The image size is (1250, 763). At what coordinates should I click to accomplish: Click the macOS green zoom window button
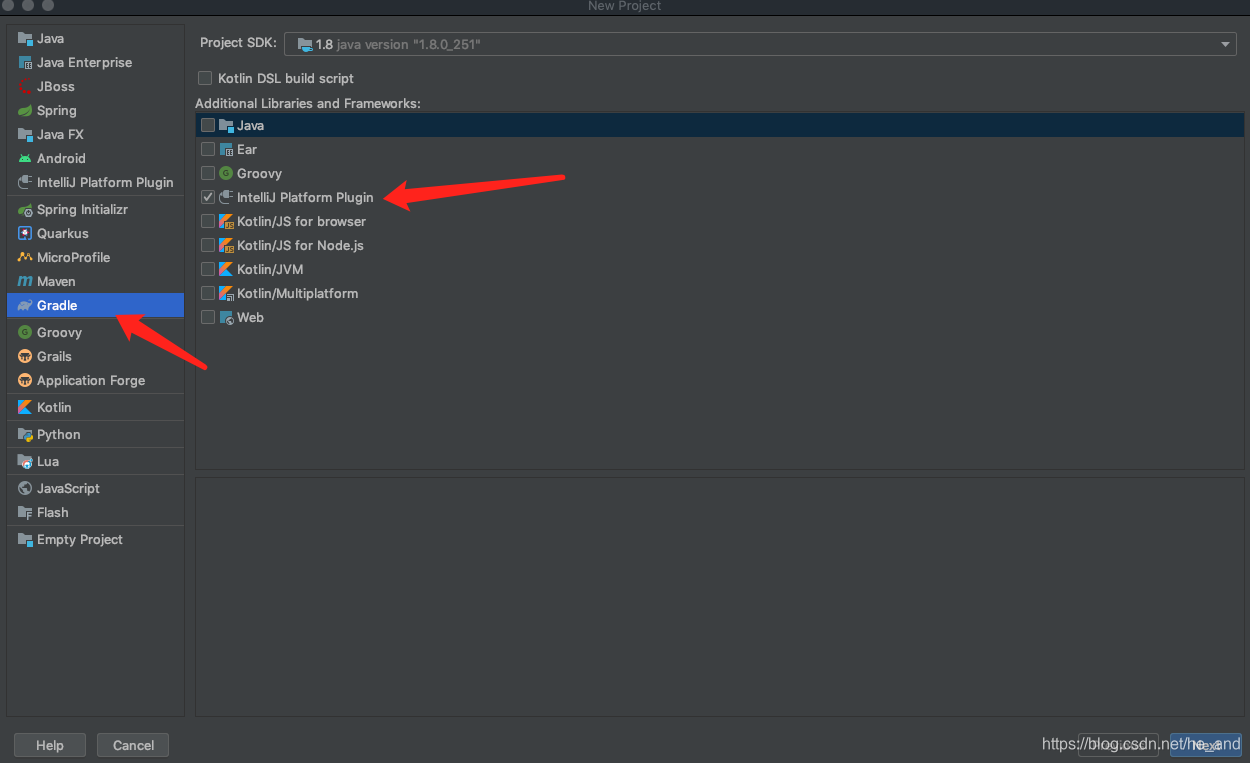pos(48,5)
